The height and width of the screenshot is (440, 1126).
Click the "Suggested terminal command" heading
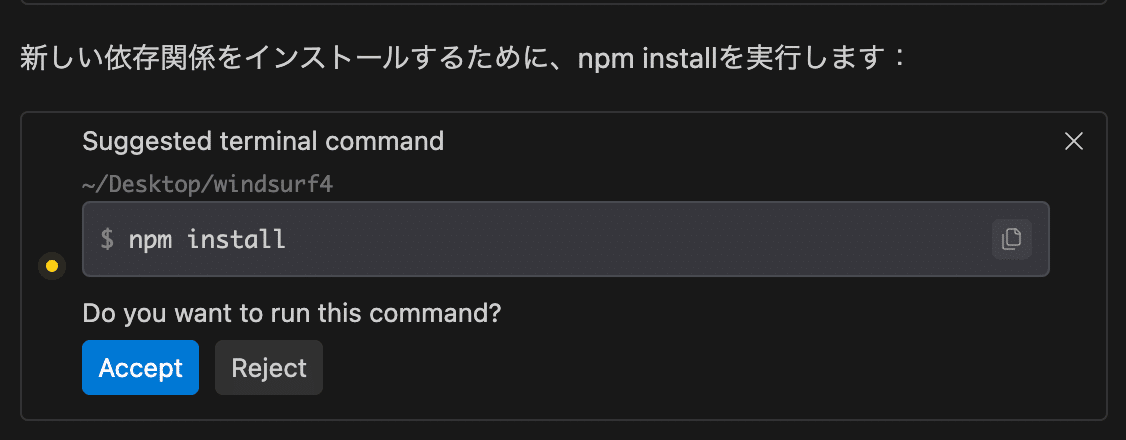click(263, 141)
